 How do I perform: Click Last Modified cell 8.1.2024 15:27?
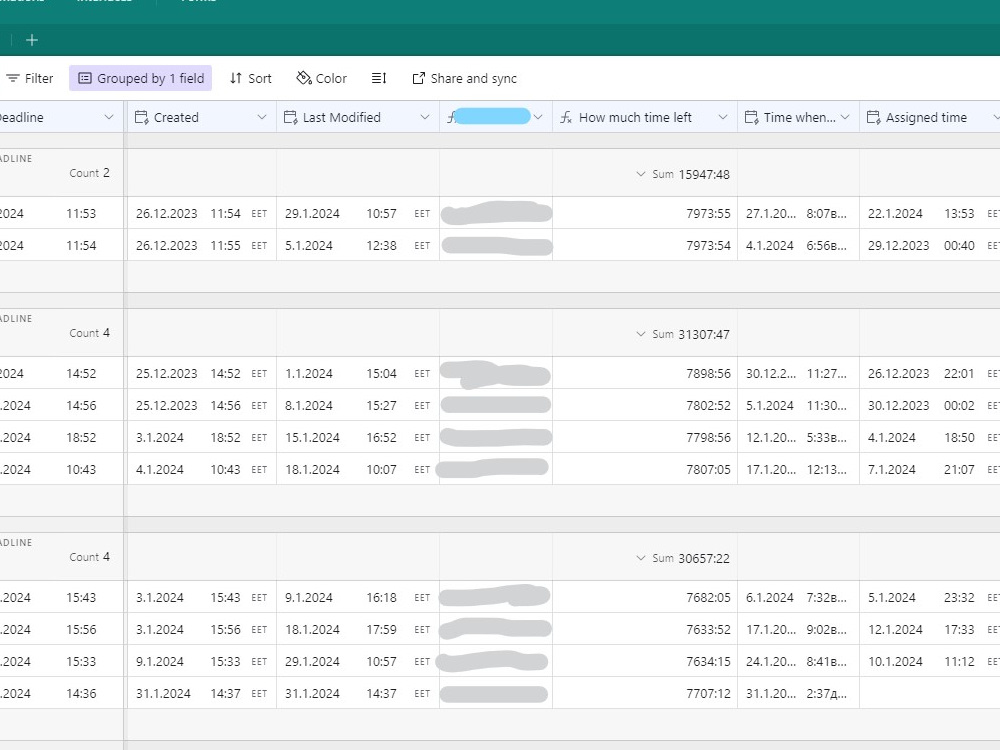pos(358,405)
